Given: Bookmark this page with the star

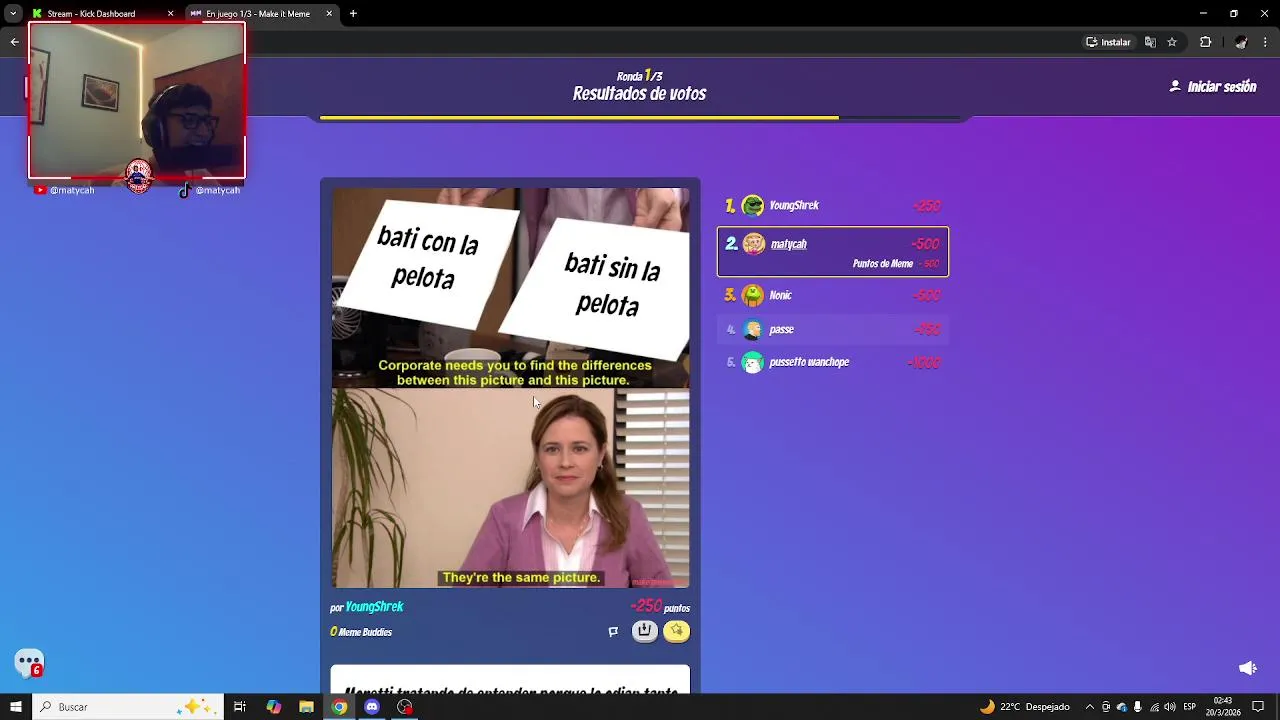Looking at the screenshot, I should click(x=1172, y=42).
